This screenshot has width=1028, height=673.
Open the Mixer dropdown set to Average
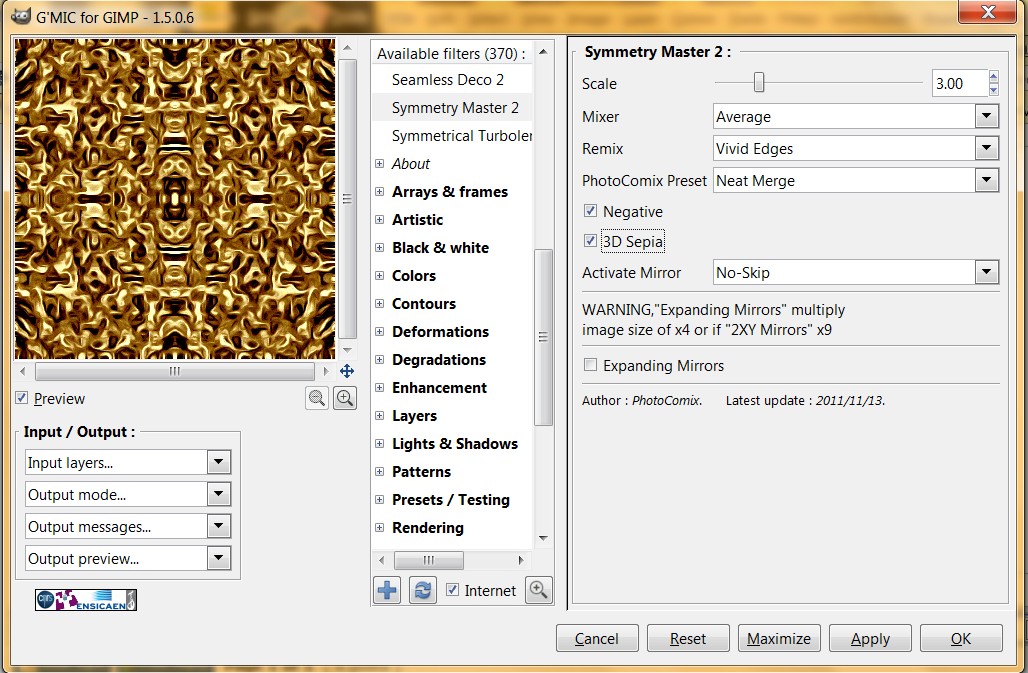click(856, 117)
